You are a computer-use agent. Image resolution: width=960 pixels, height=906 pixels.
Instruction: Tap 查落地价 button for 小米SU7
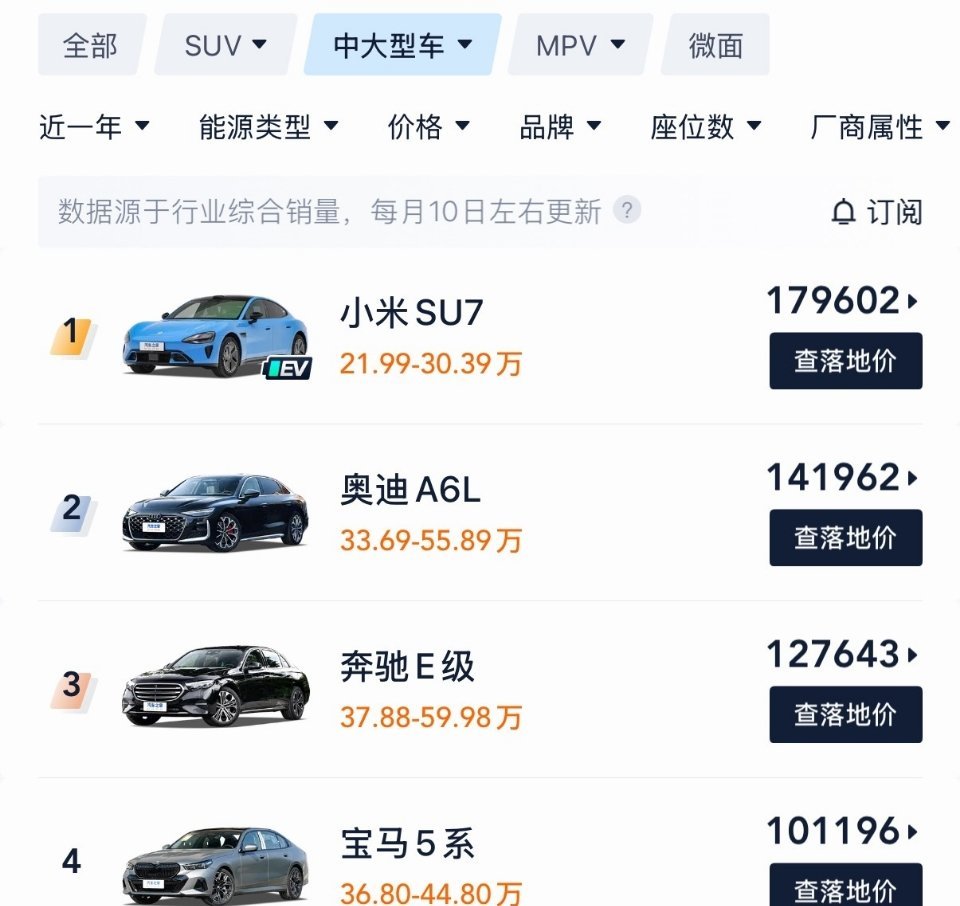click(x=846, y=361)
